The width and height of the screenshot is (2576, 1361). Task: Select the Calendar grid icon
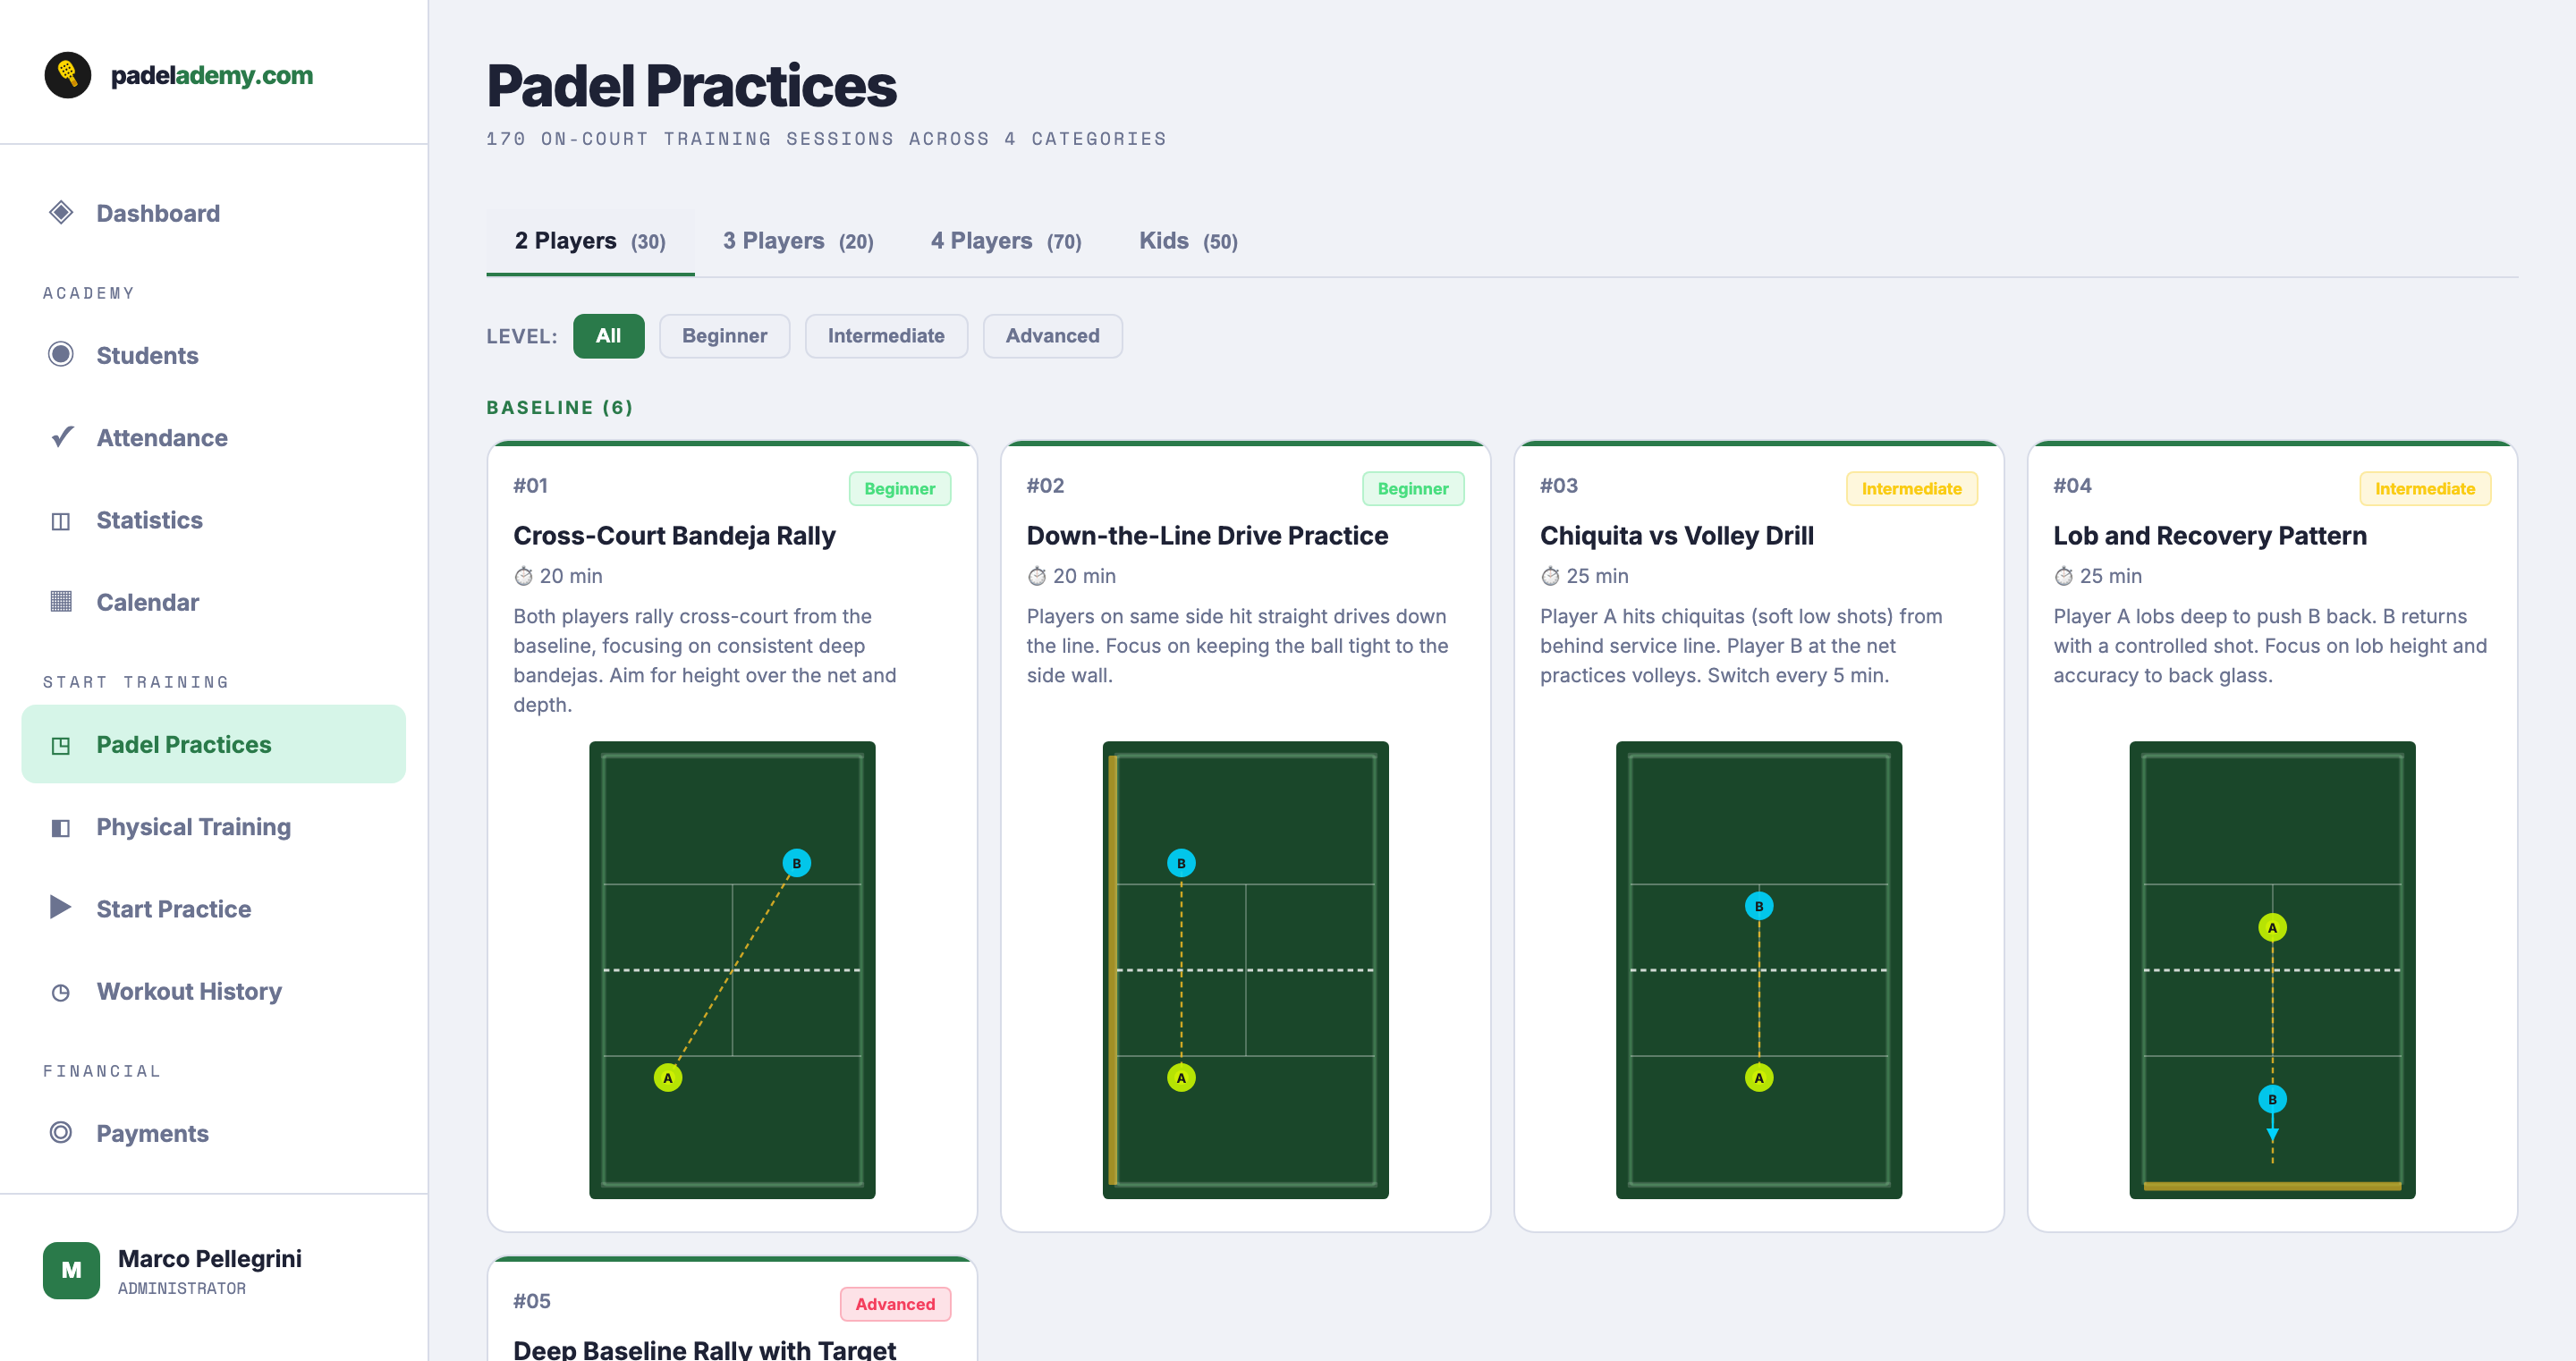(x=62, y=601)
